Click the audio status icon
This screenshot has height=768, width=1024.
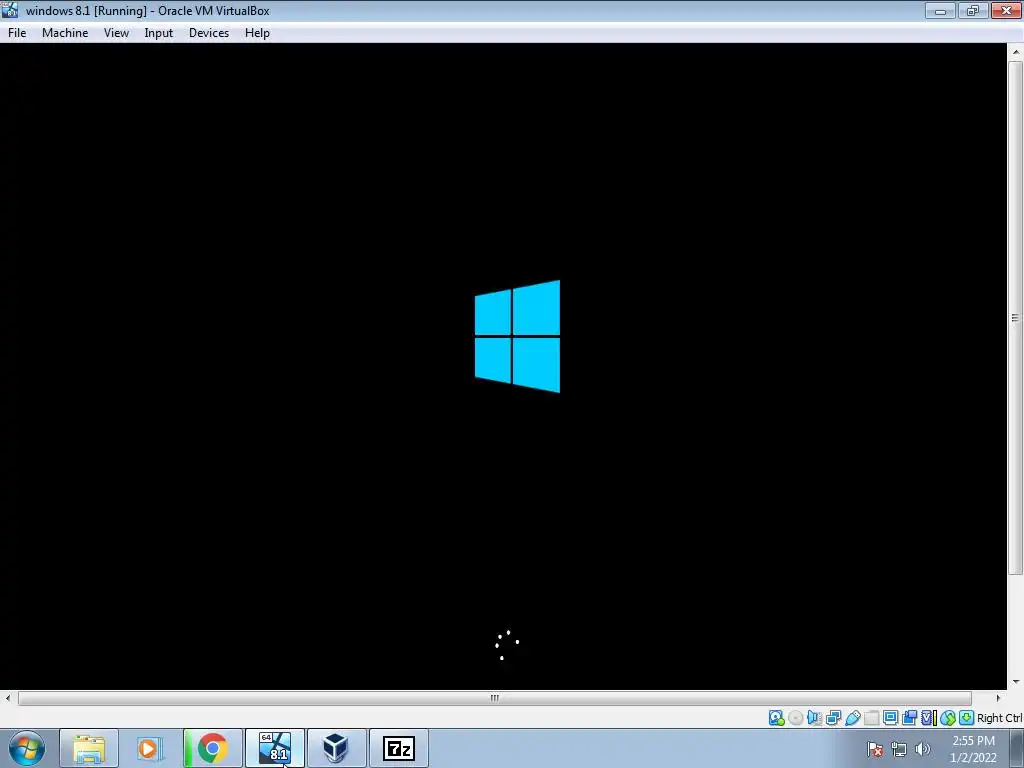click(814, 718)
